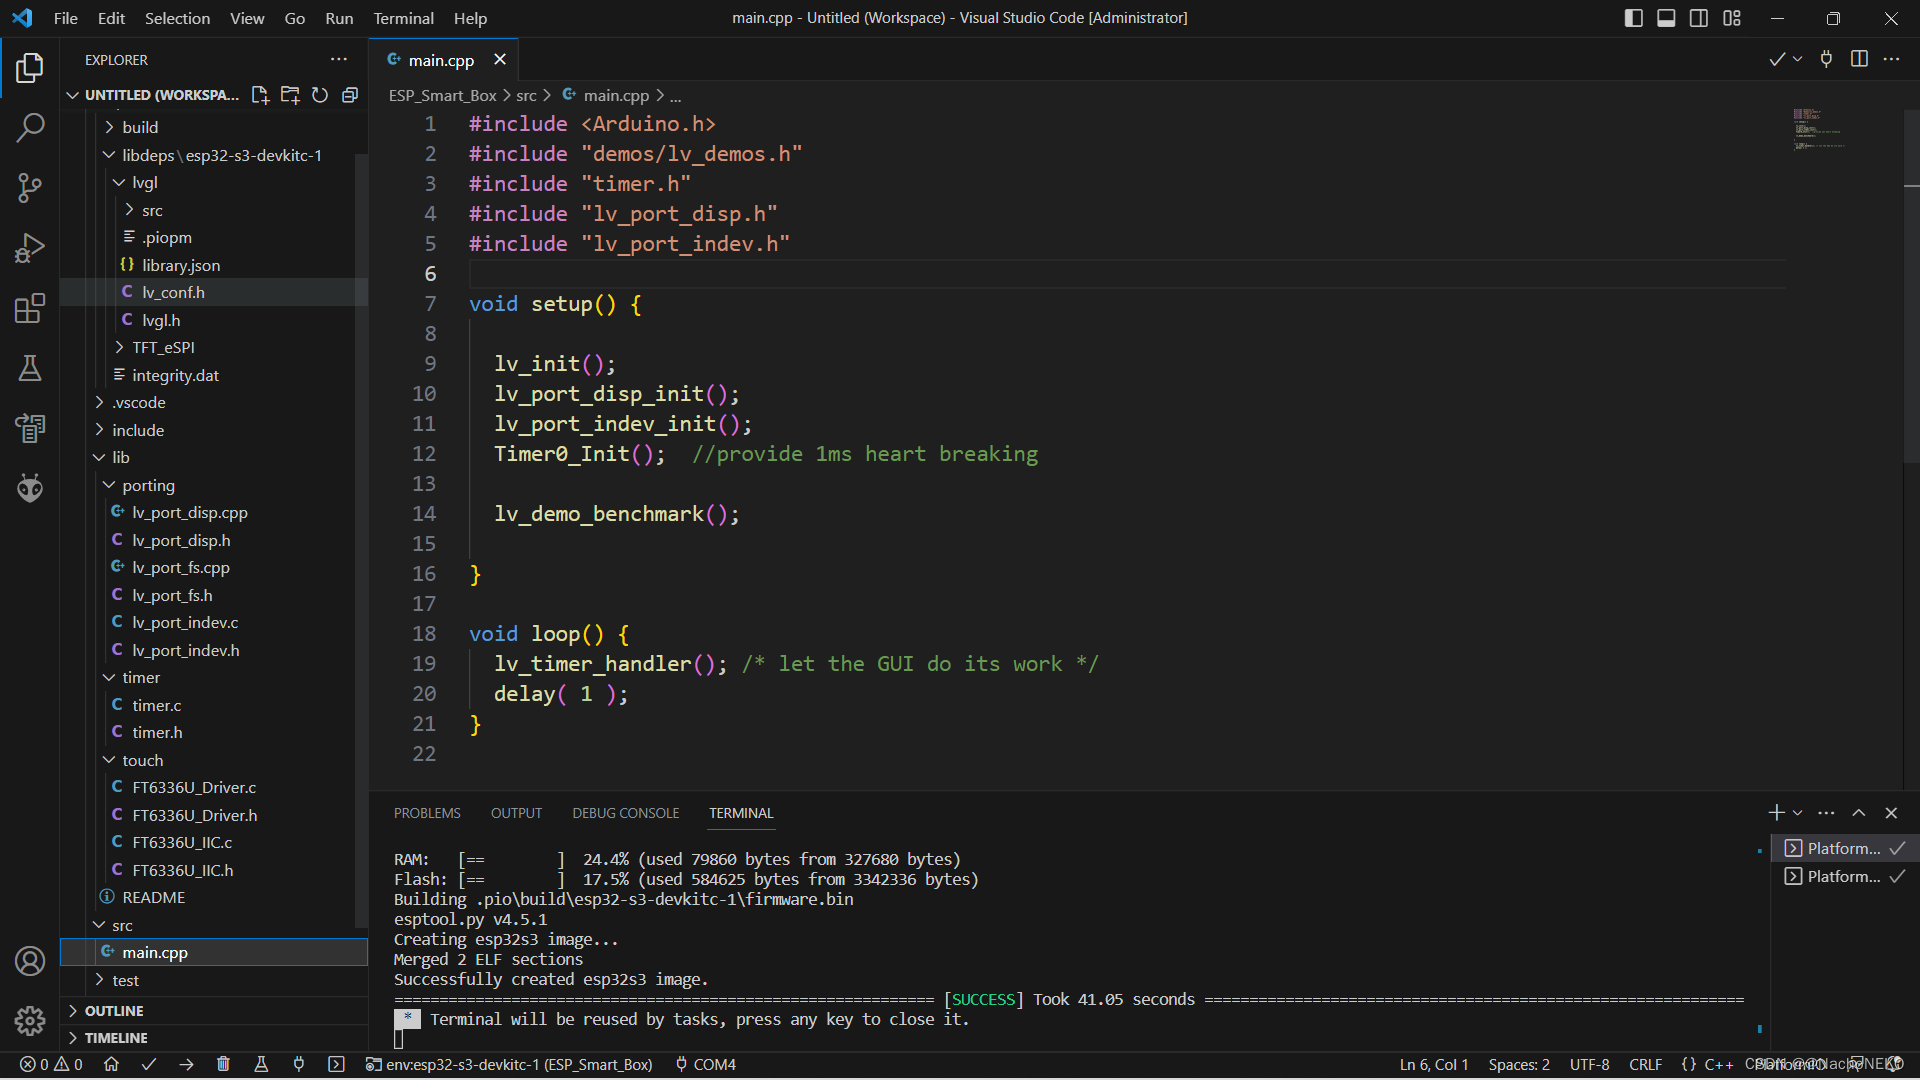Screen dimensions: 1920x1080
Task: Select the TERMINAL tab in panel
Action: click(x=741, y=812)
